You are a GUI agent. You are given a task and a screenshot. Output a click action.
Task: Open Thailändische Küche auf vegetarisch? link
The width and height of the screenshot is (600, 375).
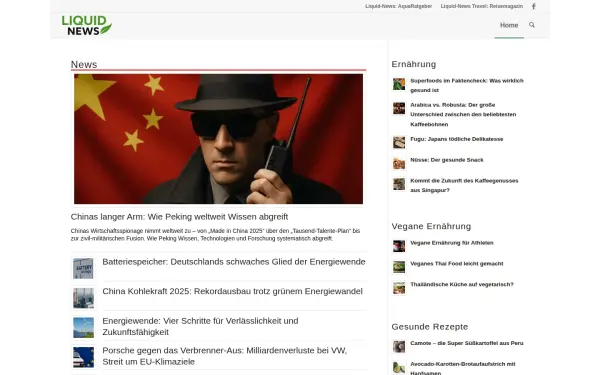(462, 284)
